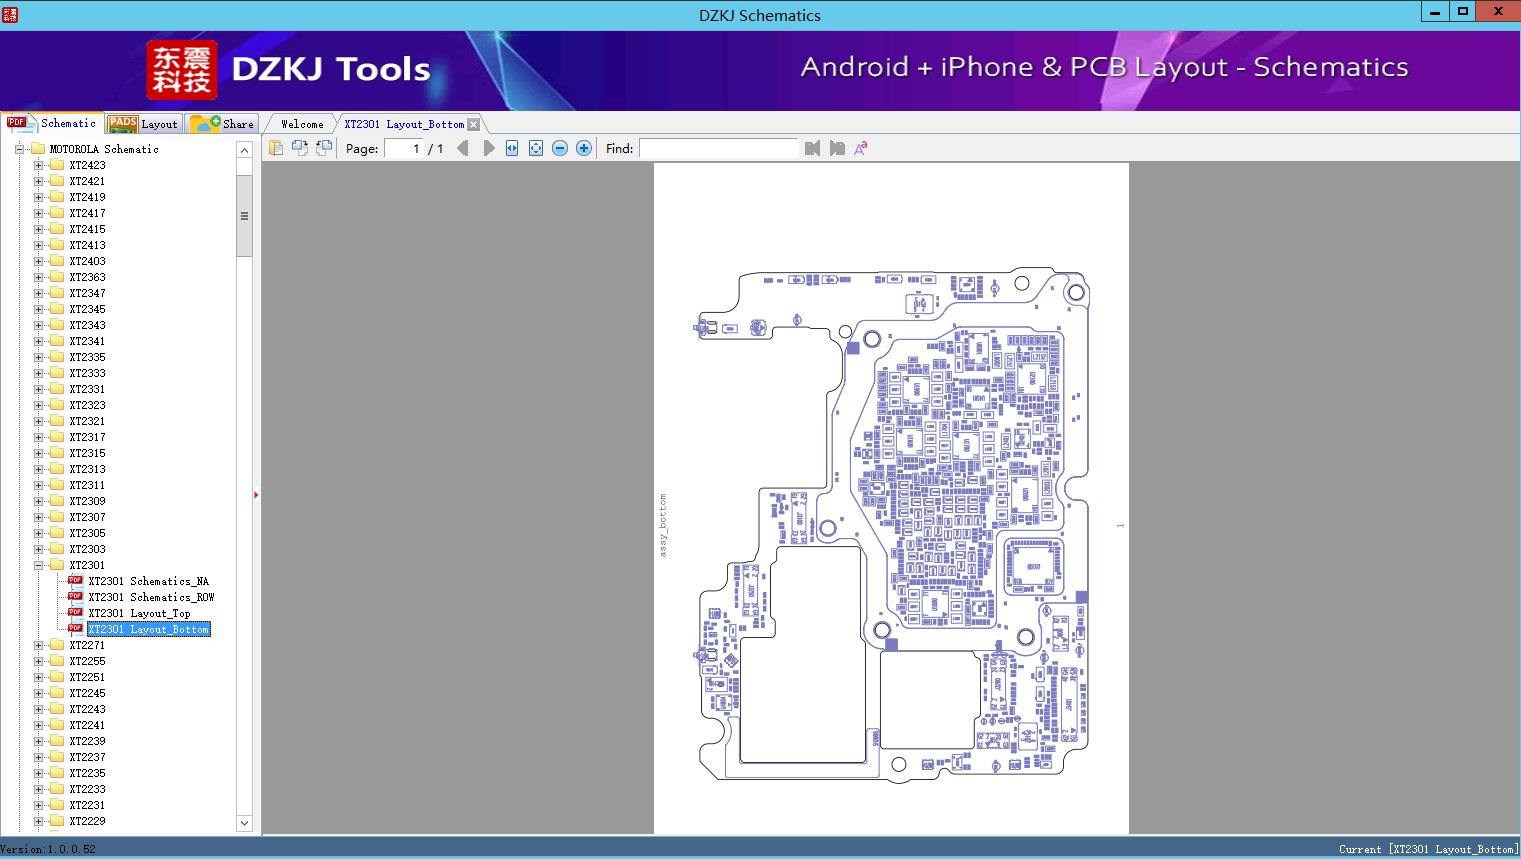Click the page number input field
Viewport: 1521px width, 859px height.
coord(404,148)
